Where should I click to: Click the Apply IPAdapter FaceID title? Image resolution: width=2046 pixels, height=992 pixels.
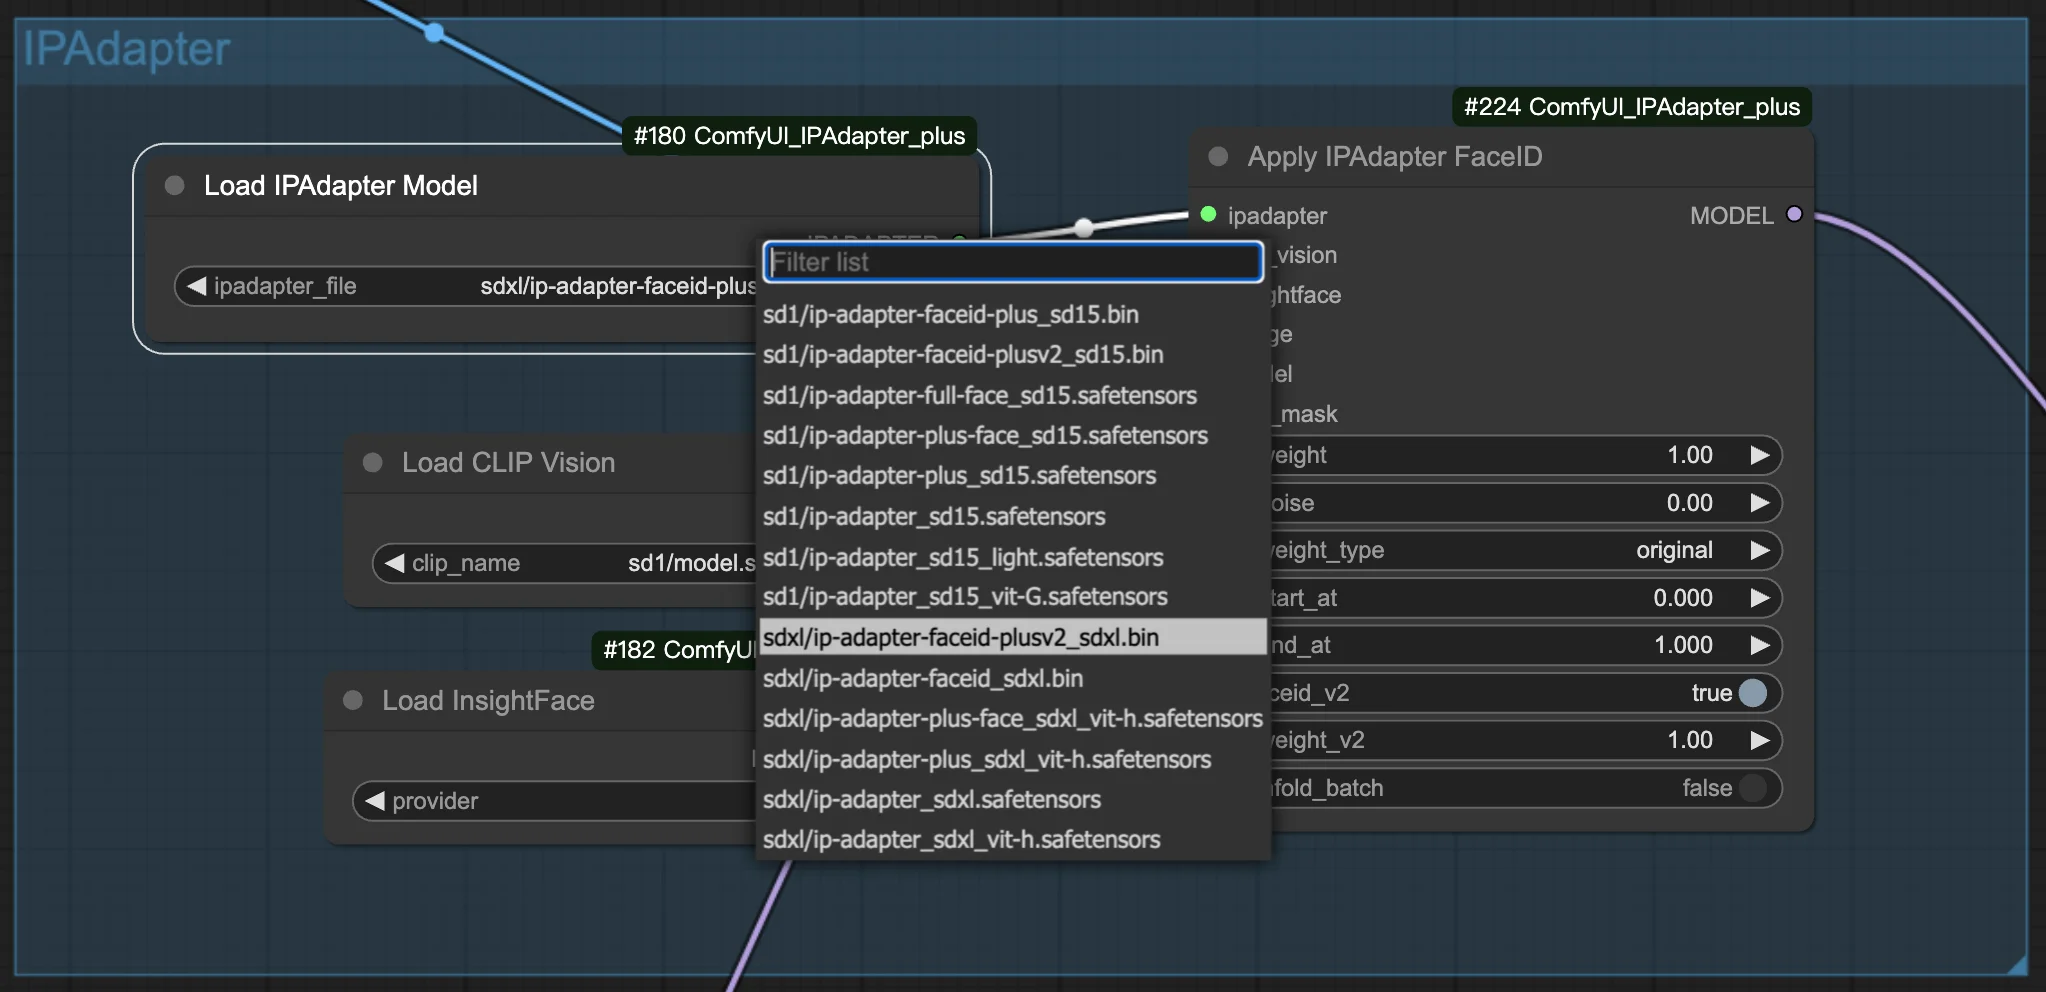[x=1395, y=157]
